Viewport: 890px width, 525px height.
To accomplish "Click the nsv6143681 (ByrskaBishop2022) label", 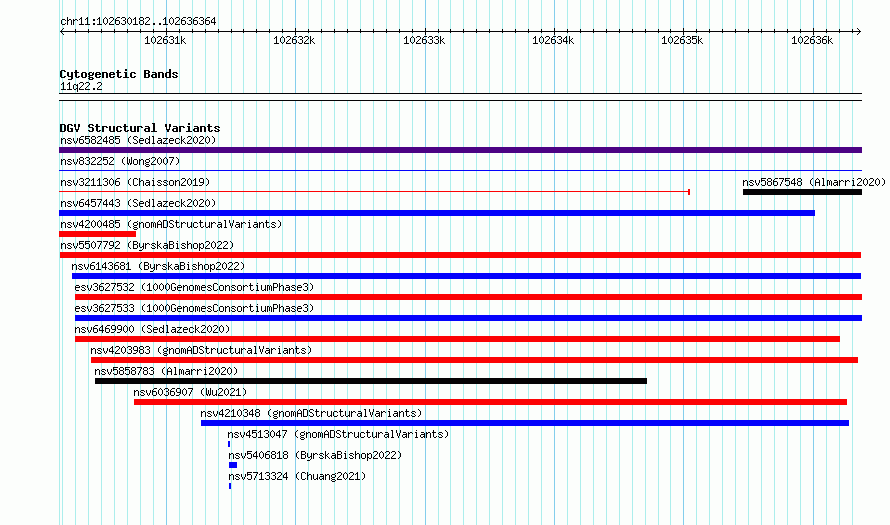I will (158, 266).
